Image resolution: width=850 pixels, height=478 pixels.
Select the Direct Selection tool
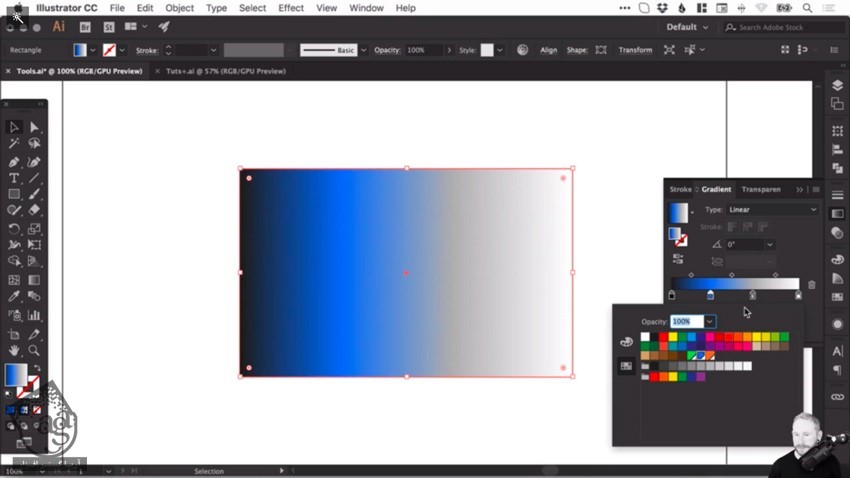[x=34, y=127]
